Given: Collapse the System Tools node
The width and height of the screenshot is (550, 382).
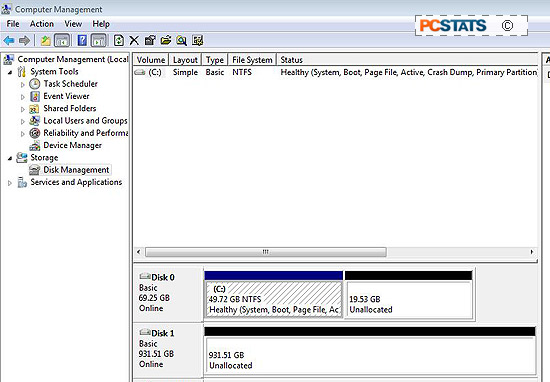Looking at the screenshot, I should [10, 72].
